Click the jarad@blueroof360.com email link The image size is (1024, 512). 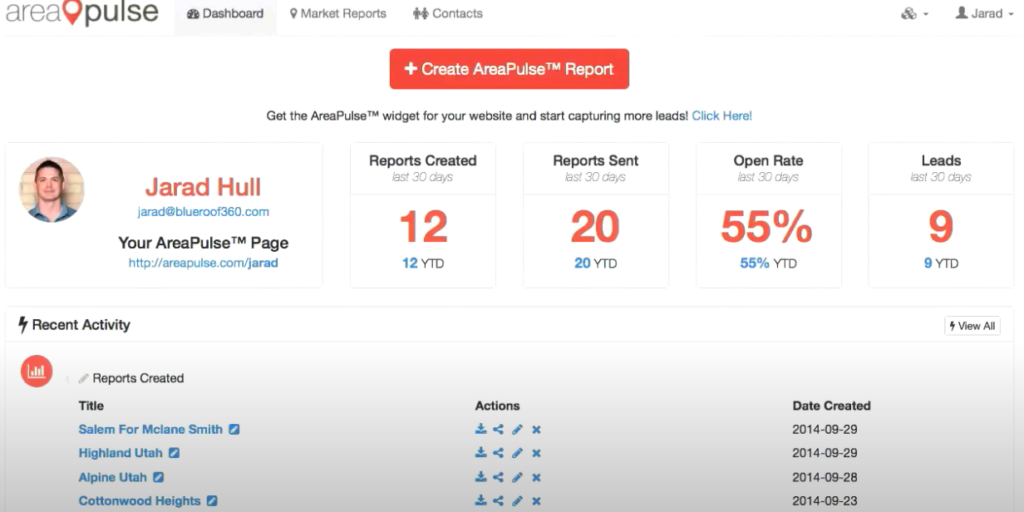203,212
